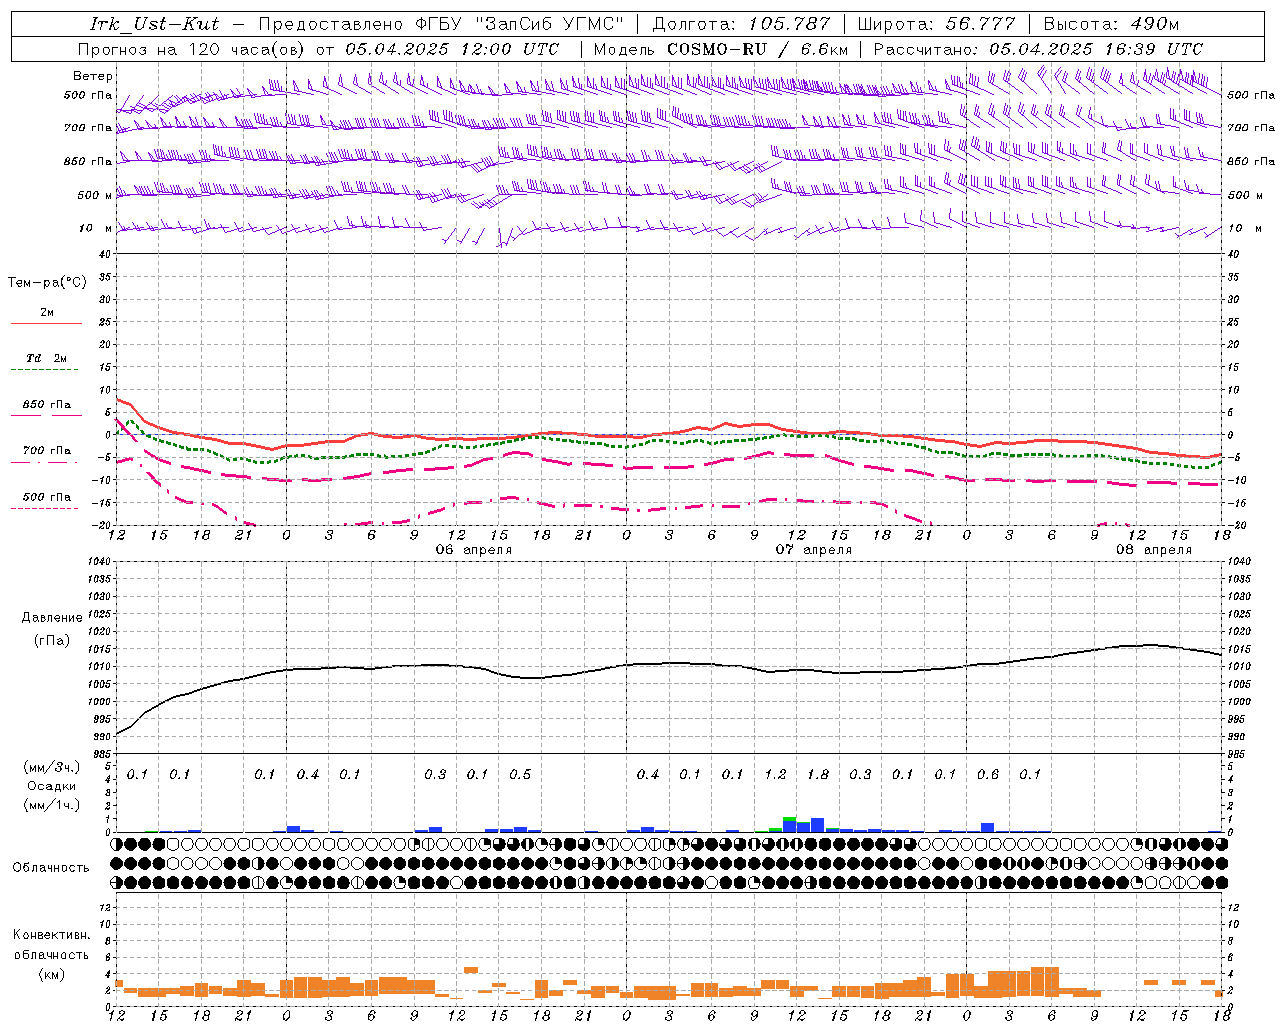Click the latitude value "Широта: 56.777"
This screenshot has width=1280, height=1024.
coord(937,24)
